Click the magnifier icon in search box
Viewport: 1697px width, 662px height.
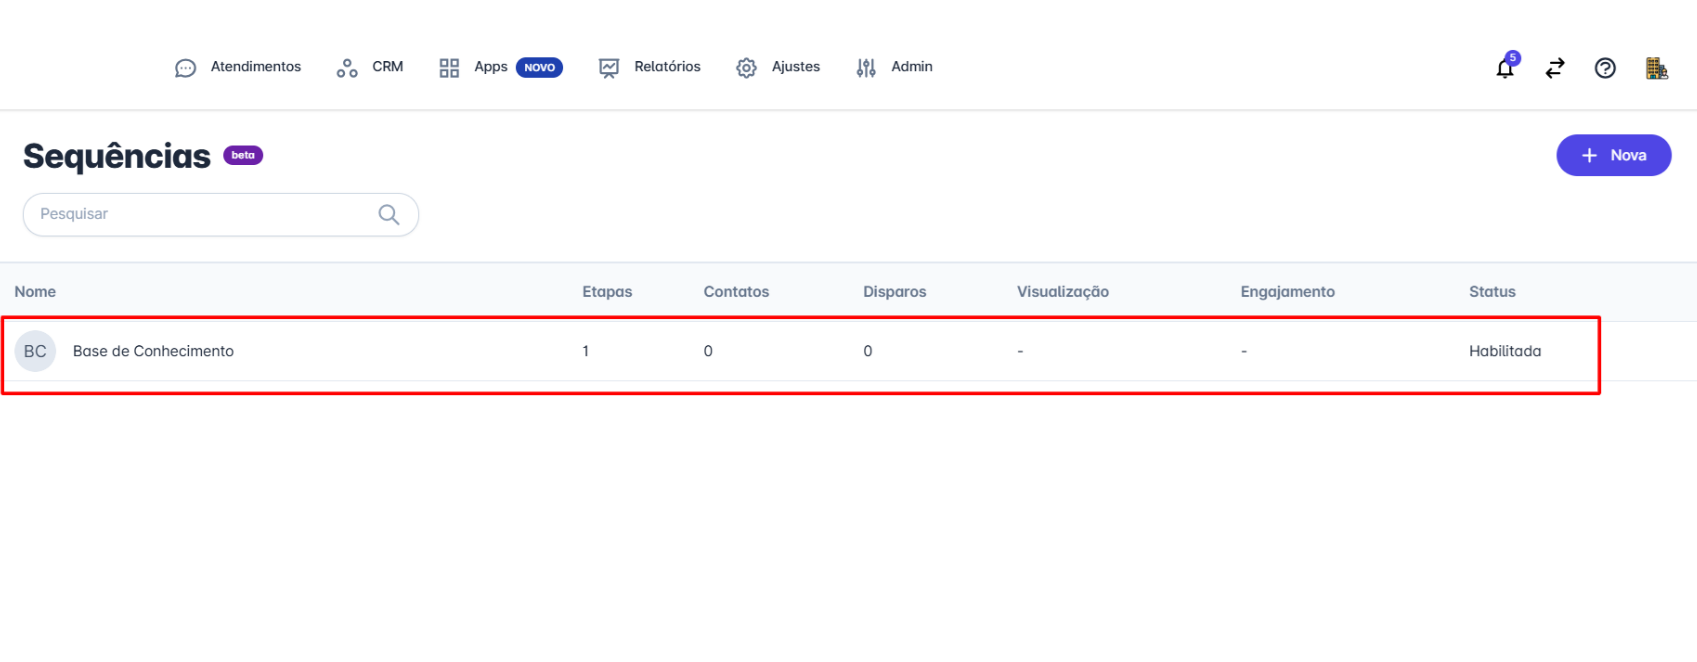(x=389, y=215)
